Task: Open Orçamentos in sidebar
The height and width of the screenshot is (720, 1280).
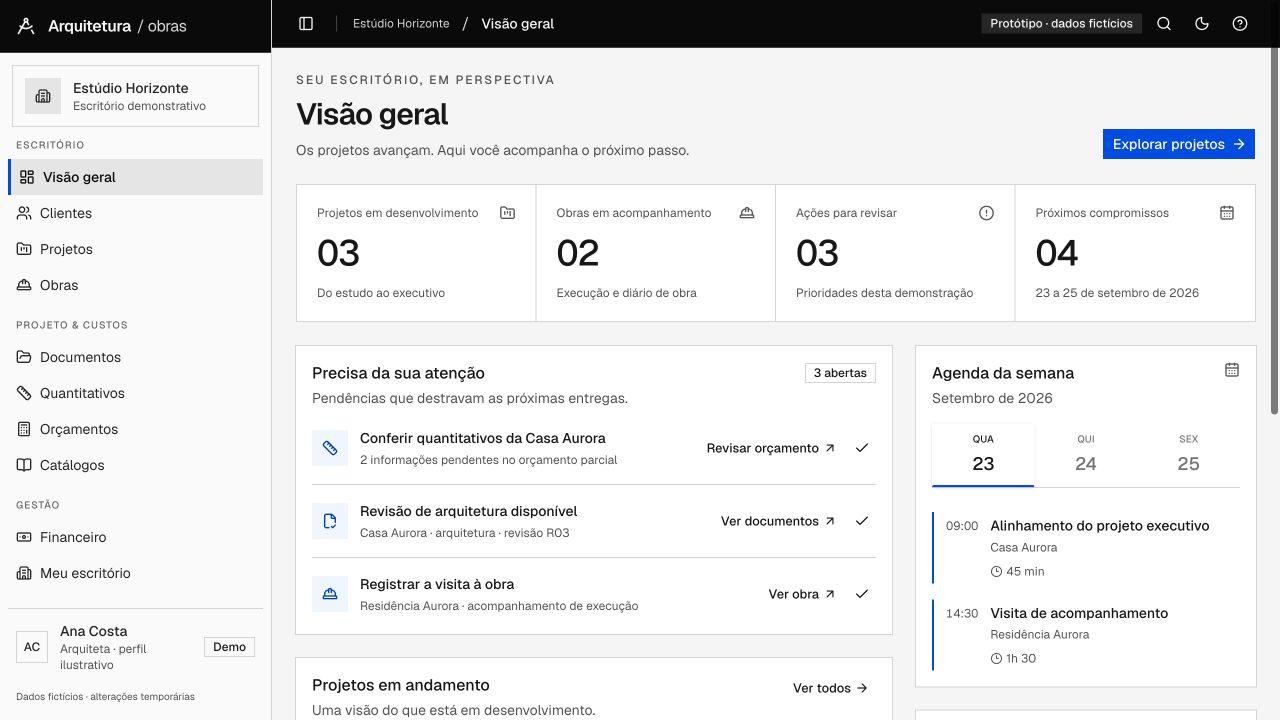Action: (135, 429)
